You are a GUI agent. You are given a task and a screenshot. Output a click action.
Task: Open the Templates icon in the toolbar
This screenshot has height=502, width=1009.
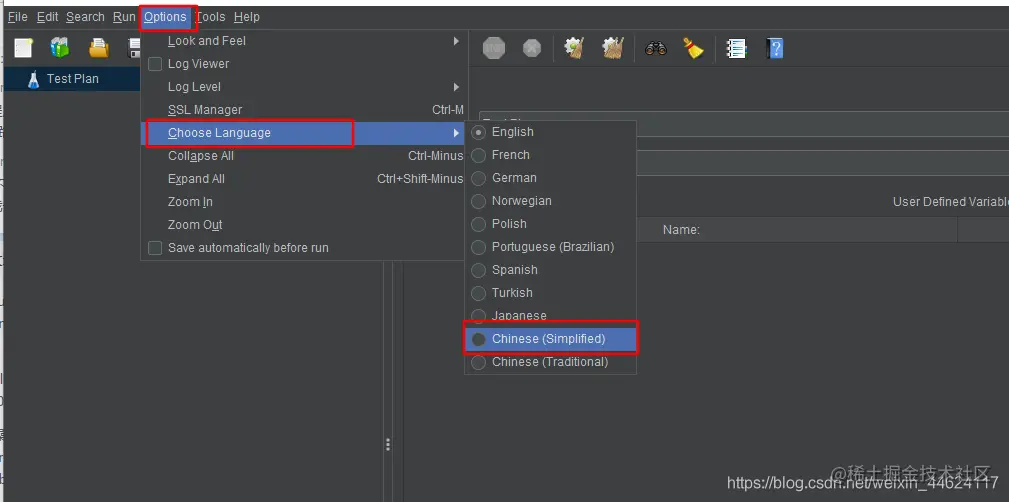tap(60, 48)
